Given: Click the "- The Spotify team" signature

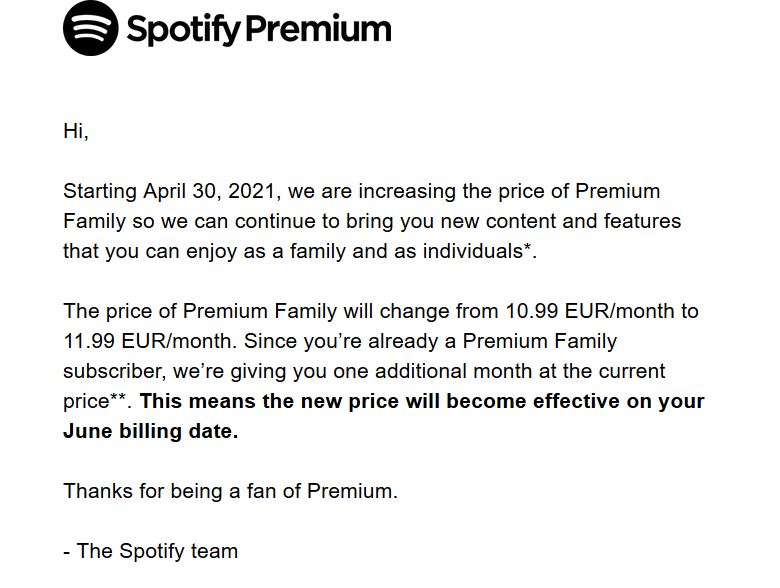Looking at the screenshot, I should (151, 551).
